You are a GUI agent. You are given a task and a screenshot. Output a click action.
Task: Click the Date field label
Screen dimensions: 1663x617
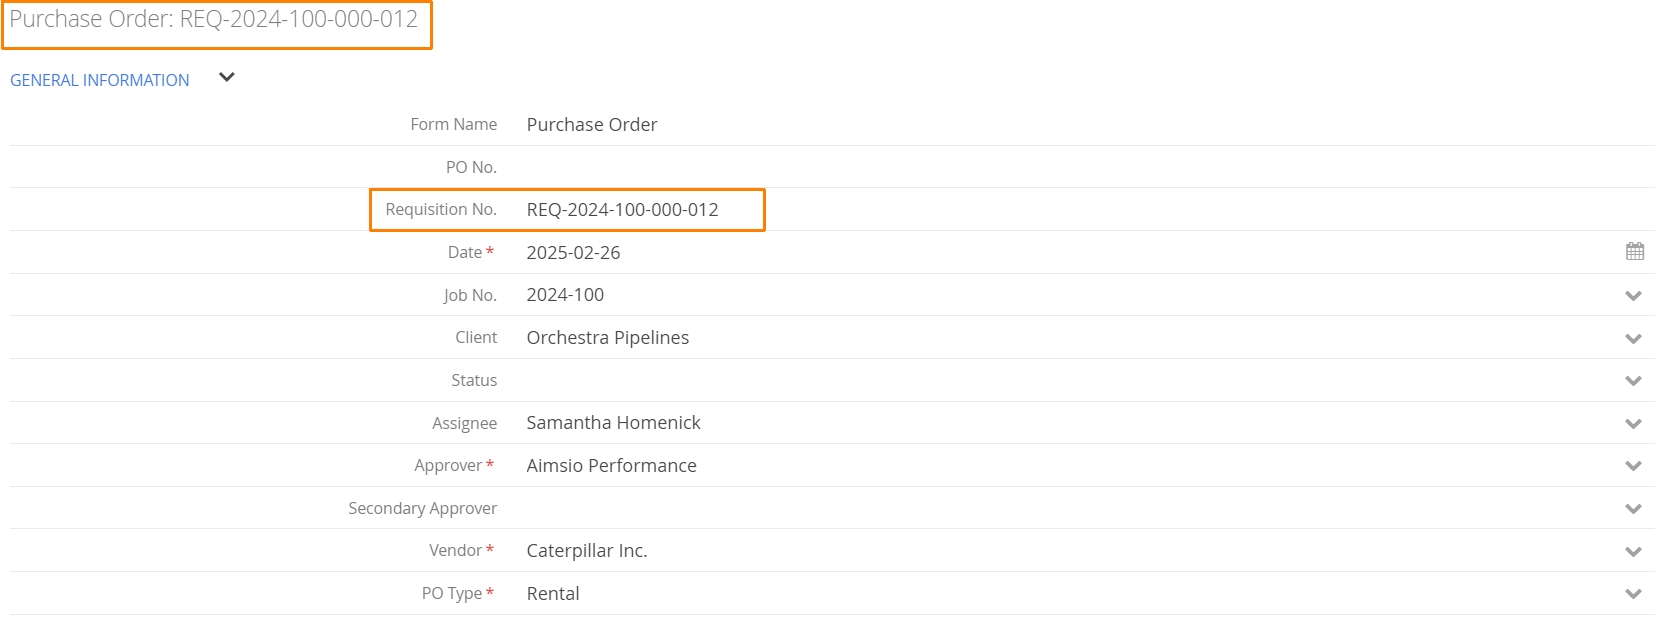(465, 252)
